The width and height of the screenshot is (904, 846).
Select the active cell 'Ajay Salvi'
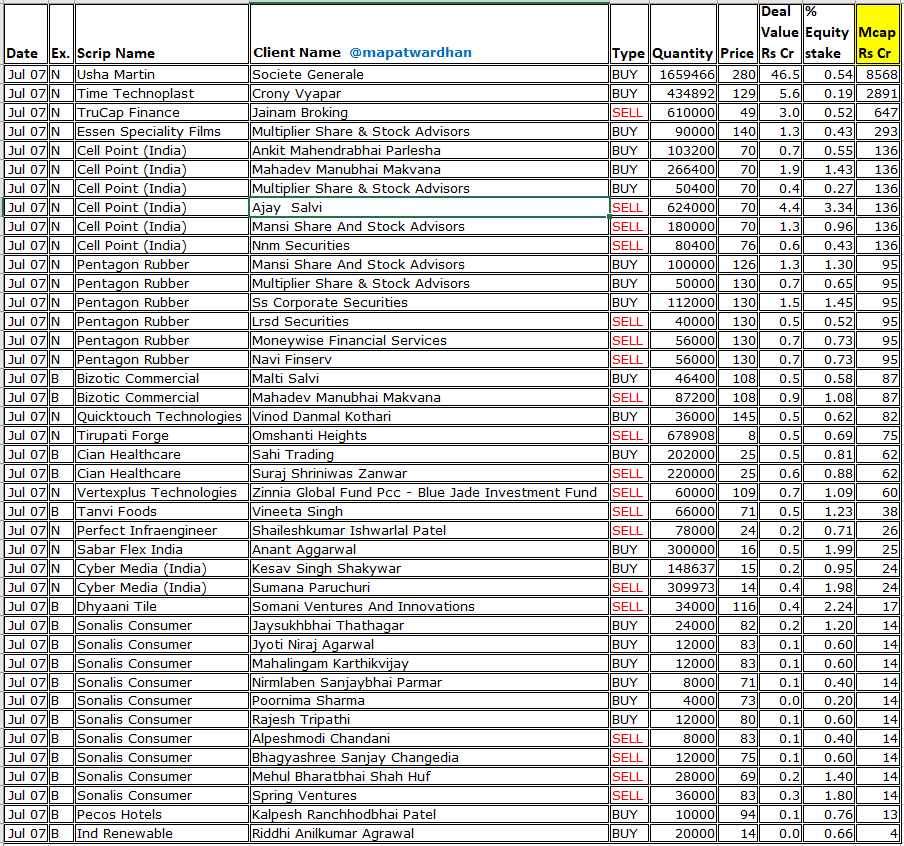(x=429, y=208)
